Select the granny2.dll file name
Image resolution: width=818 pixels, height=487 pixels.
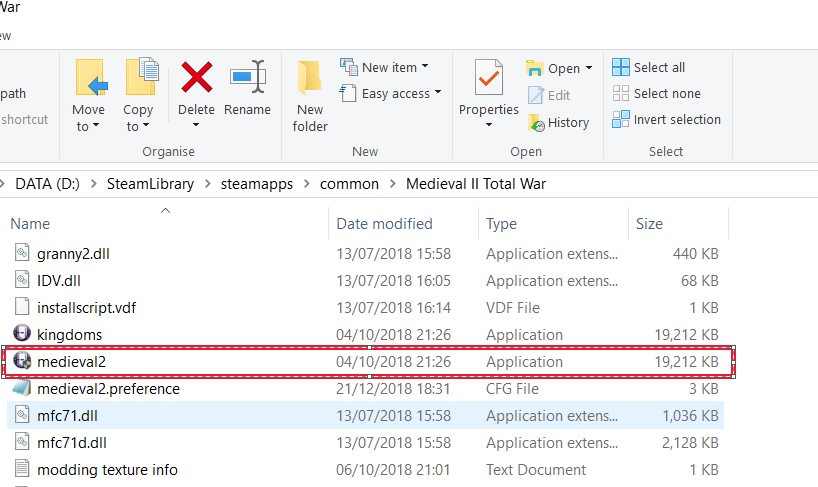click(x=74, y=254)
